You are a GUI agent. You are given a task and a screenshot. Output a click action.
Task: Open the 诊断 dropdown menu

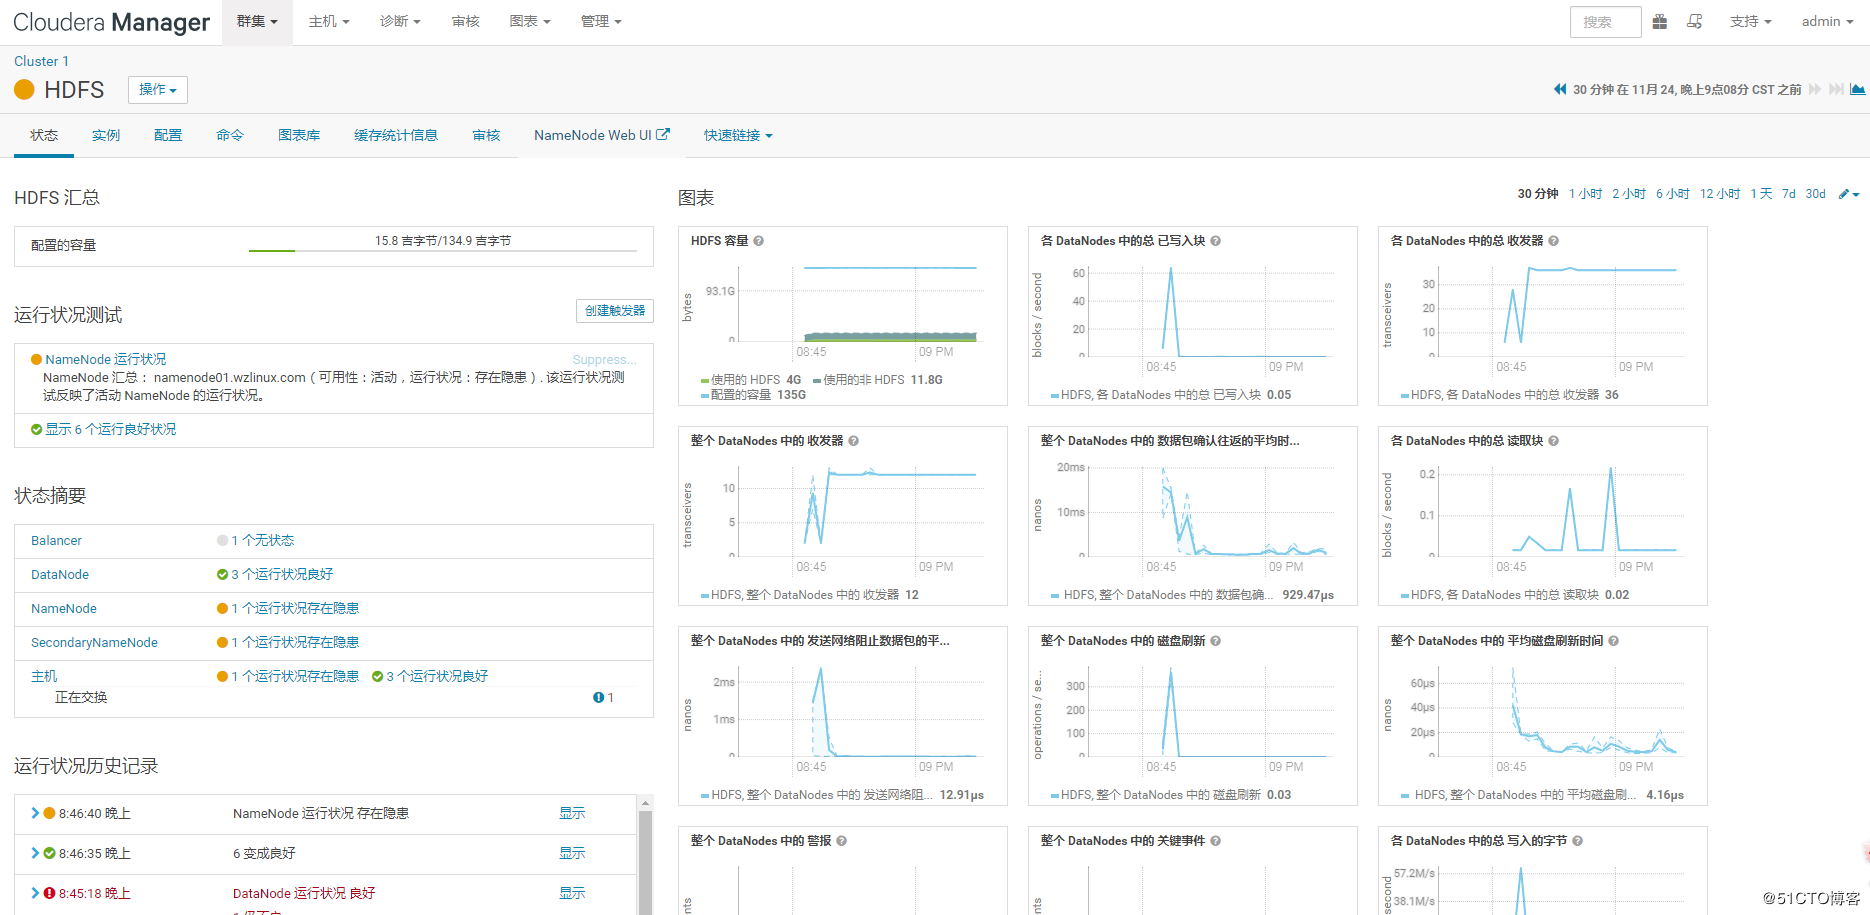pos(400,21)
